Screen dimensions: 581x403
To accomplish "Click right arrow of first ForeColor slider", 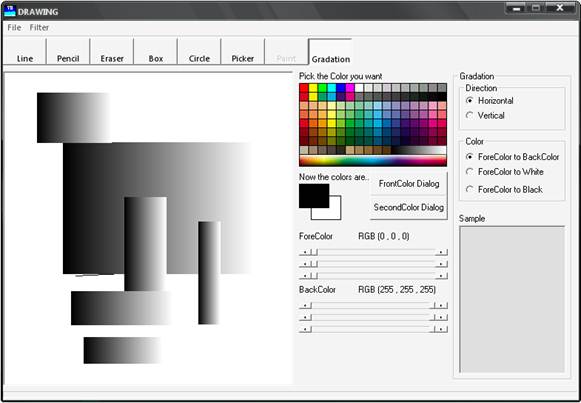I will coord(441,252).
